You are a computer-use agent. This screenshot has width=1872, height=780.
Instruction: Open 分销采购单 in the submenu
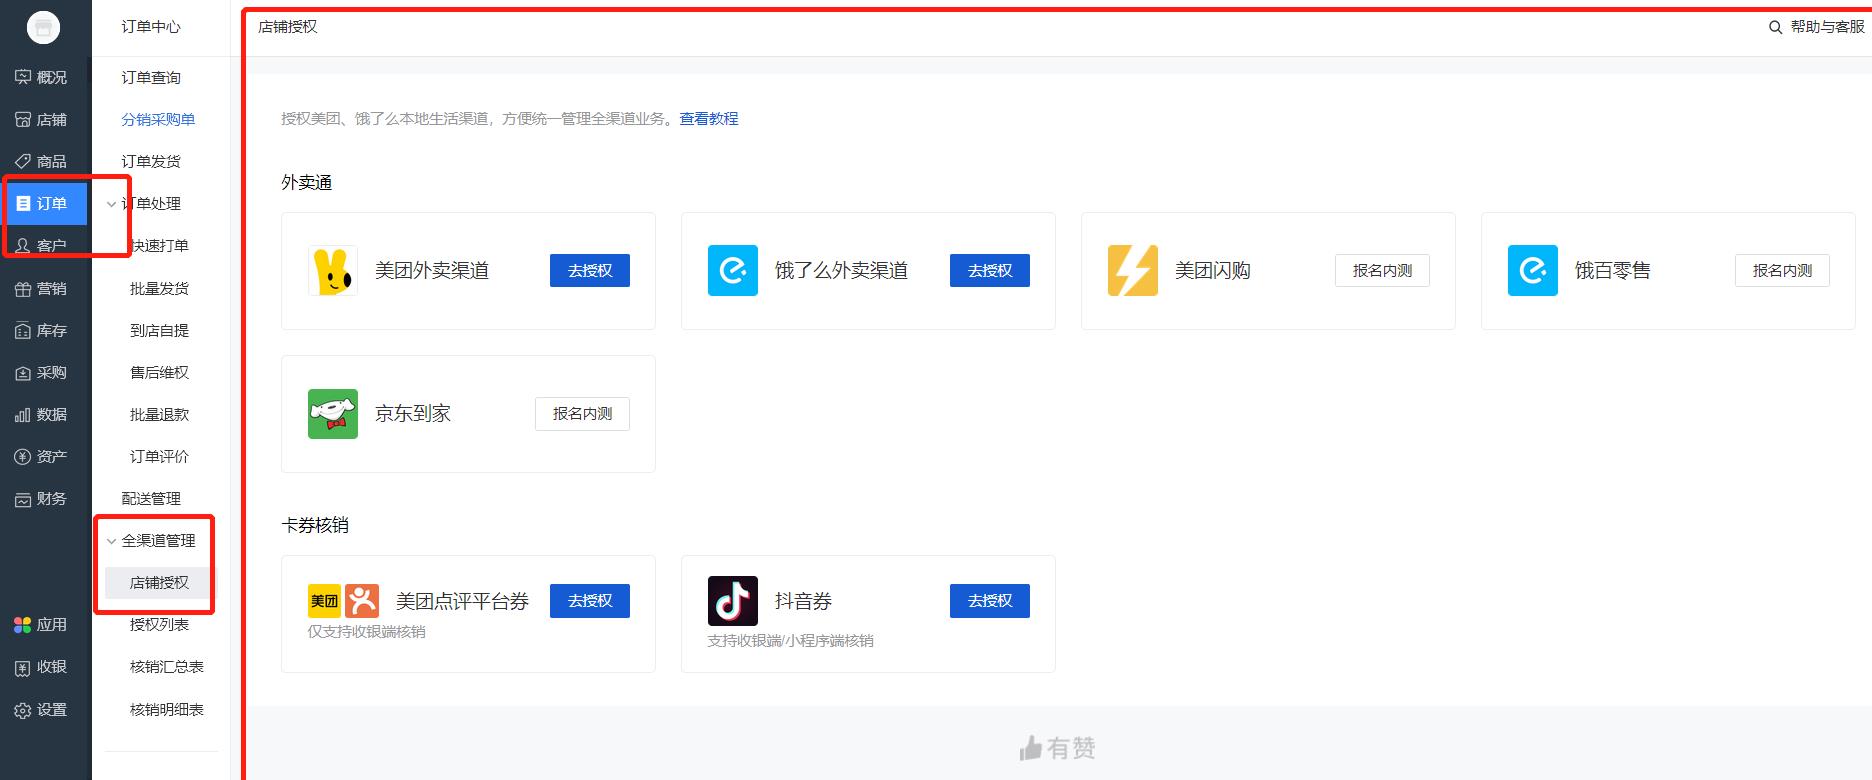[x=158, y=119]
